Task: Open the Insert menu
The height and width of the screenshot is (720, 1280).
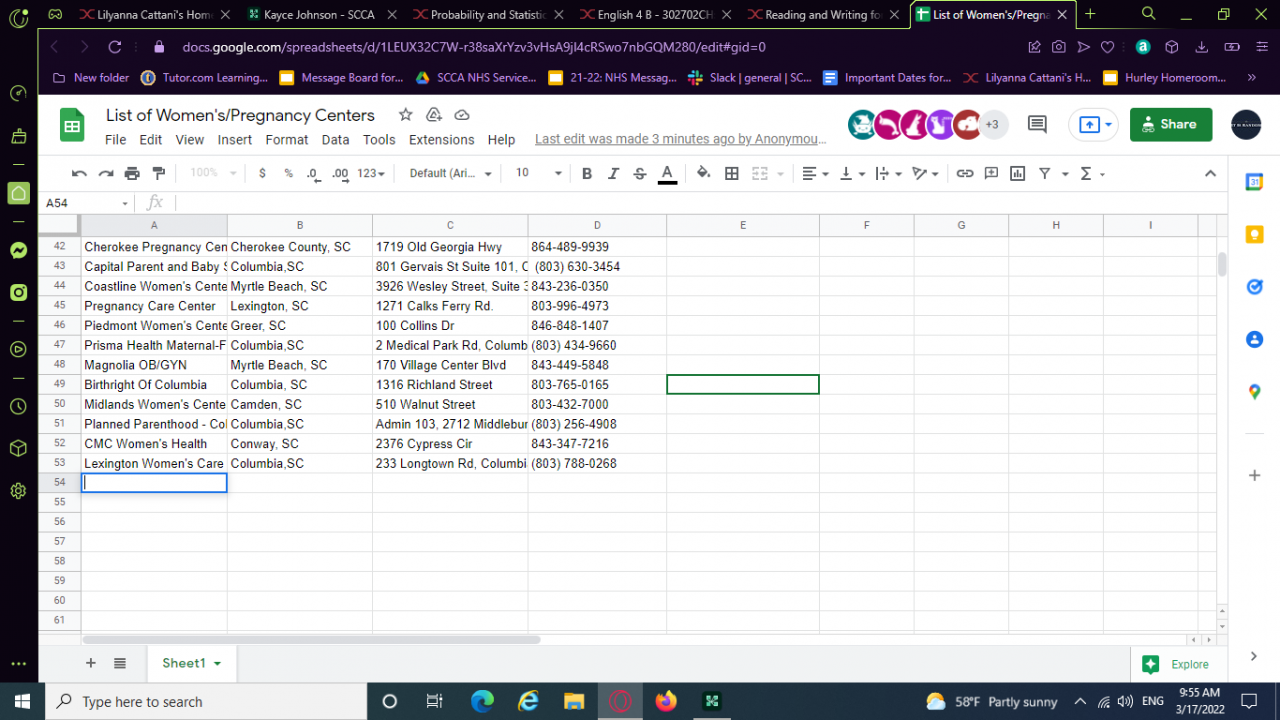Action: (x=235, y=140)
